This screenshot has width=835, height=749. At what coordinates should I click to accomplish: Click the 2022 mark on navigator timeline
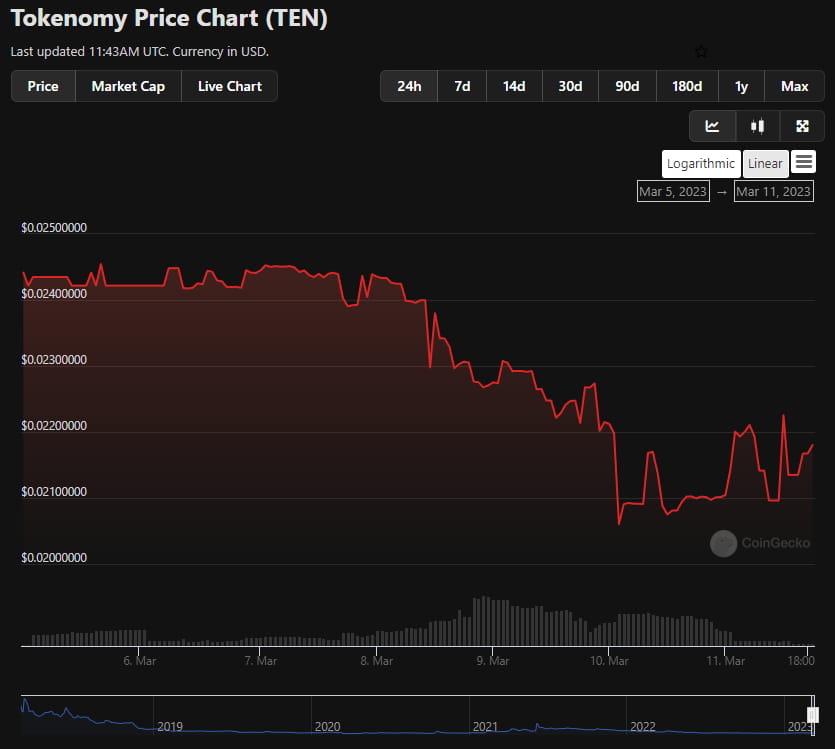[643, 726]
